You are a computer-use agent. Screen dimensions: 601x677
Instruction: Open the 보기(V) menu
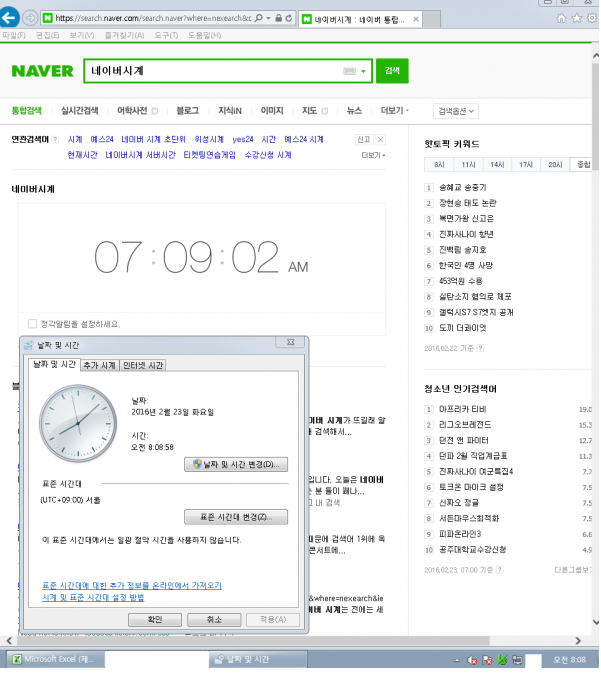click(82, 35)
